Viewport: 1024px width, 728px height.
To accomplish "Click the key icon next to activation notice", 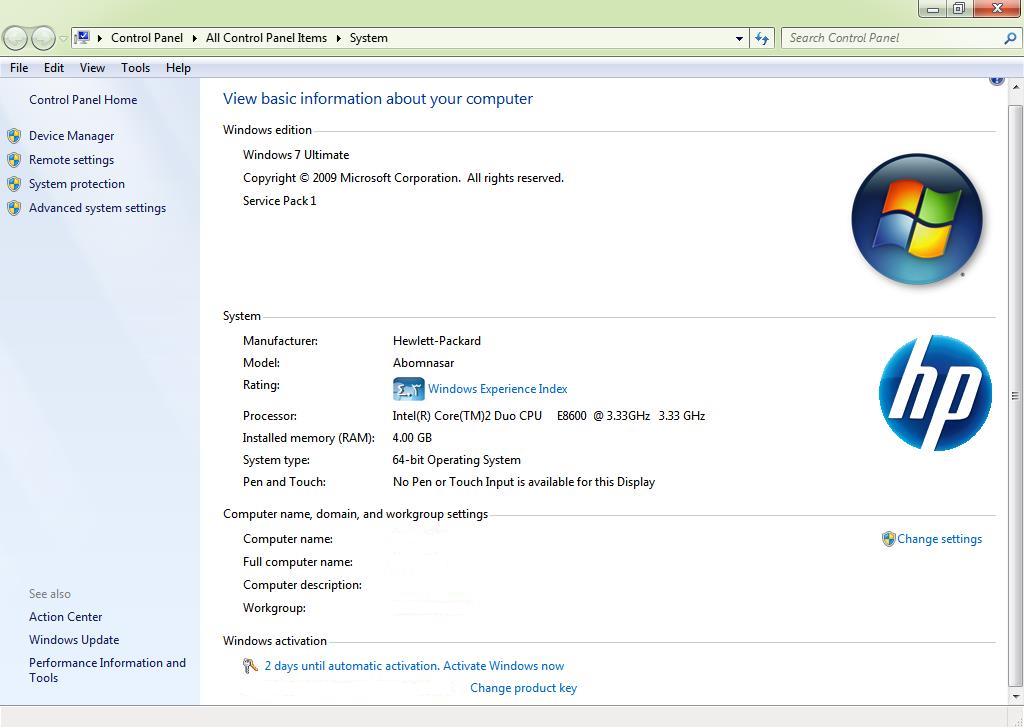I will [250, 666].
